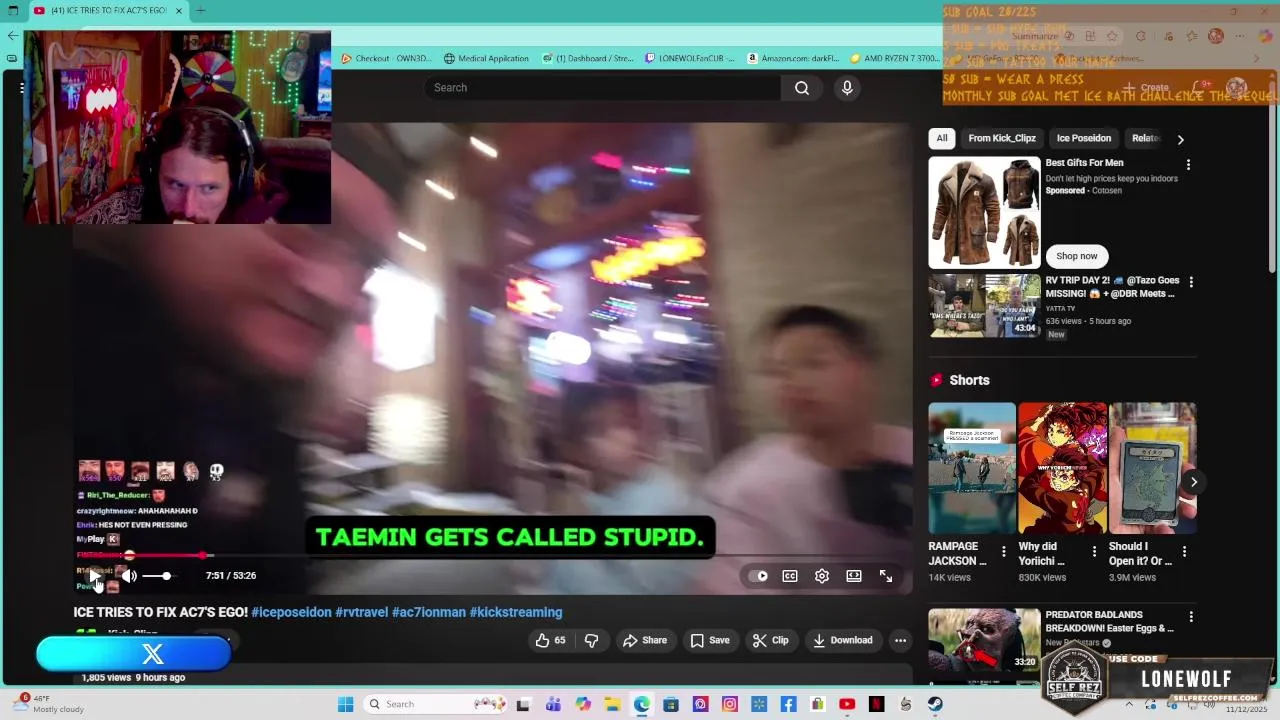Dislike the video with thumbs down
The height and width of the screenshot is (720, 1280).
point(591,640)
